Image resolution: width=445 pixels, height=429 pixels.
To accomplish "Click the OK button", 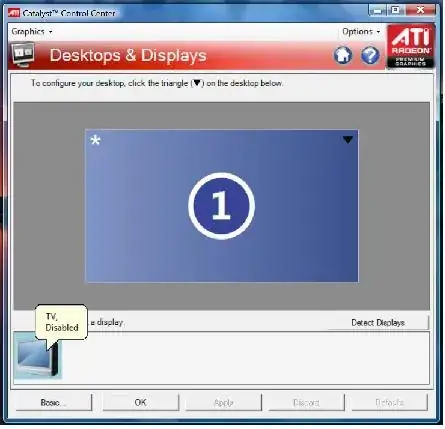I will (x=140, y=402).
